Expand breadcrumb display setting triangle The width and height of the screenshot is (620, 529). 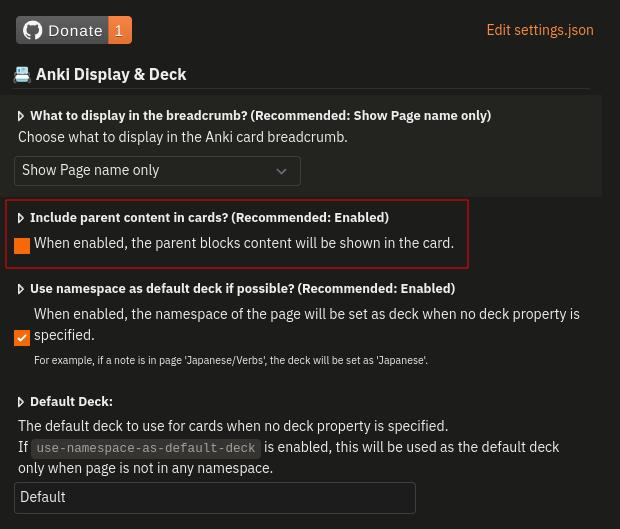point(21,116)
